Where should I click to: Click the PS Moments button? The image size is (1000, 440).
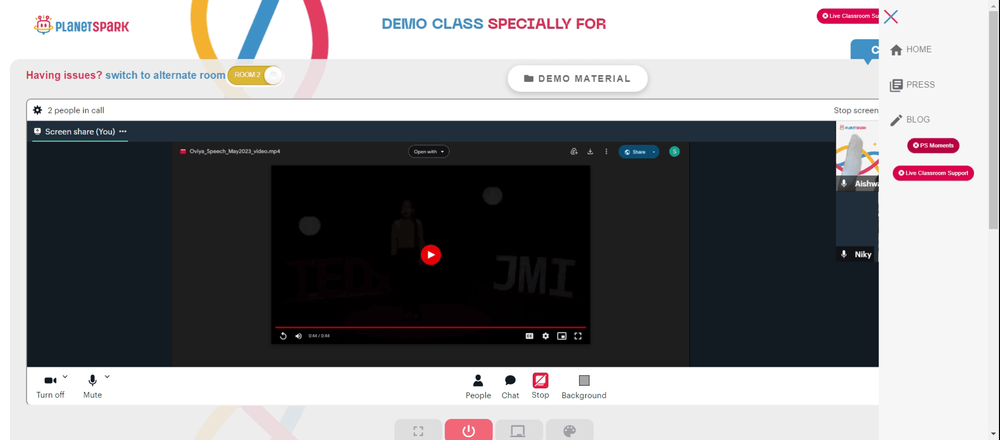click(933, 145)
